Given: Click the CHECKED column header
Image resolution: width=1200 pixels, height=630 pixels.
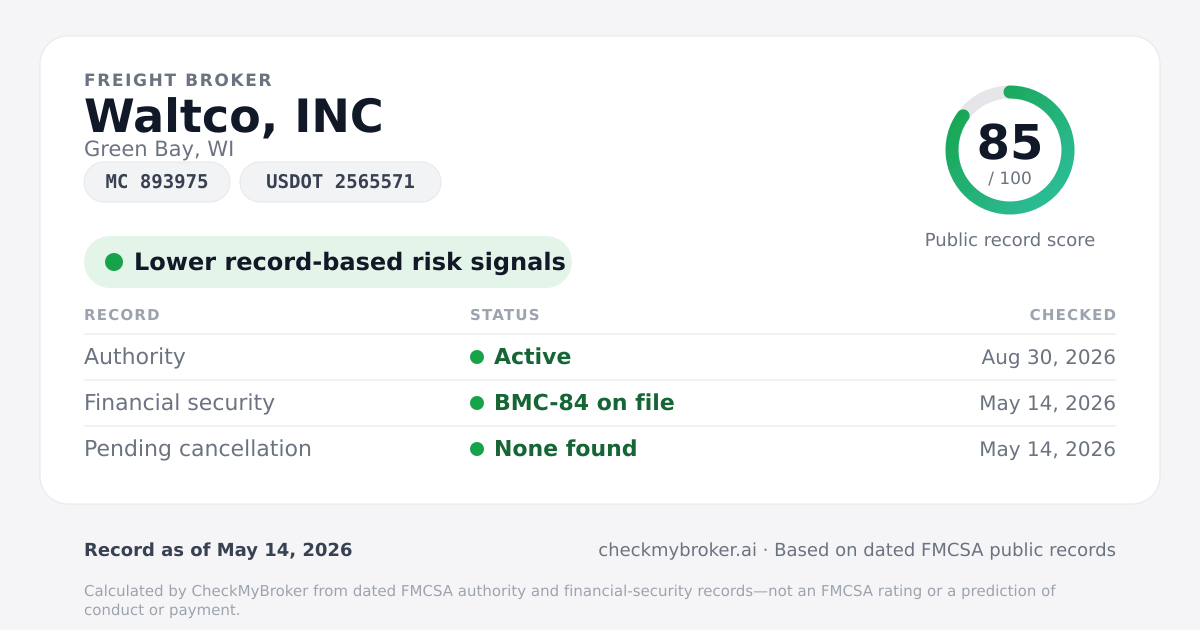Looking at the screenshot, I should pos(1073,315).
